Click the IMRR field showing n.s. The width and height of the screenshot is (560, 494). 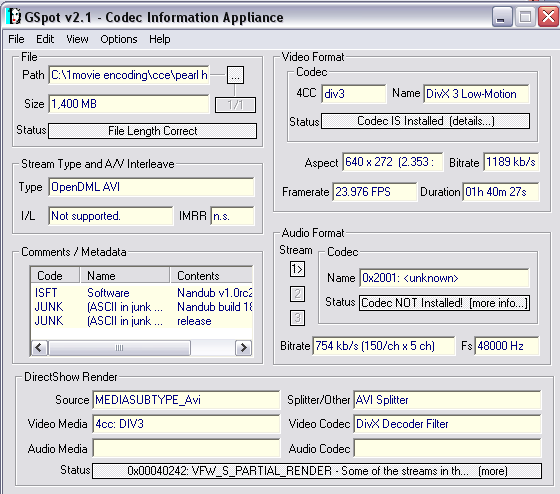(x=232, y=216)
